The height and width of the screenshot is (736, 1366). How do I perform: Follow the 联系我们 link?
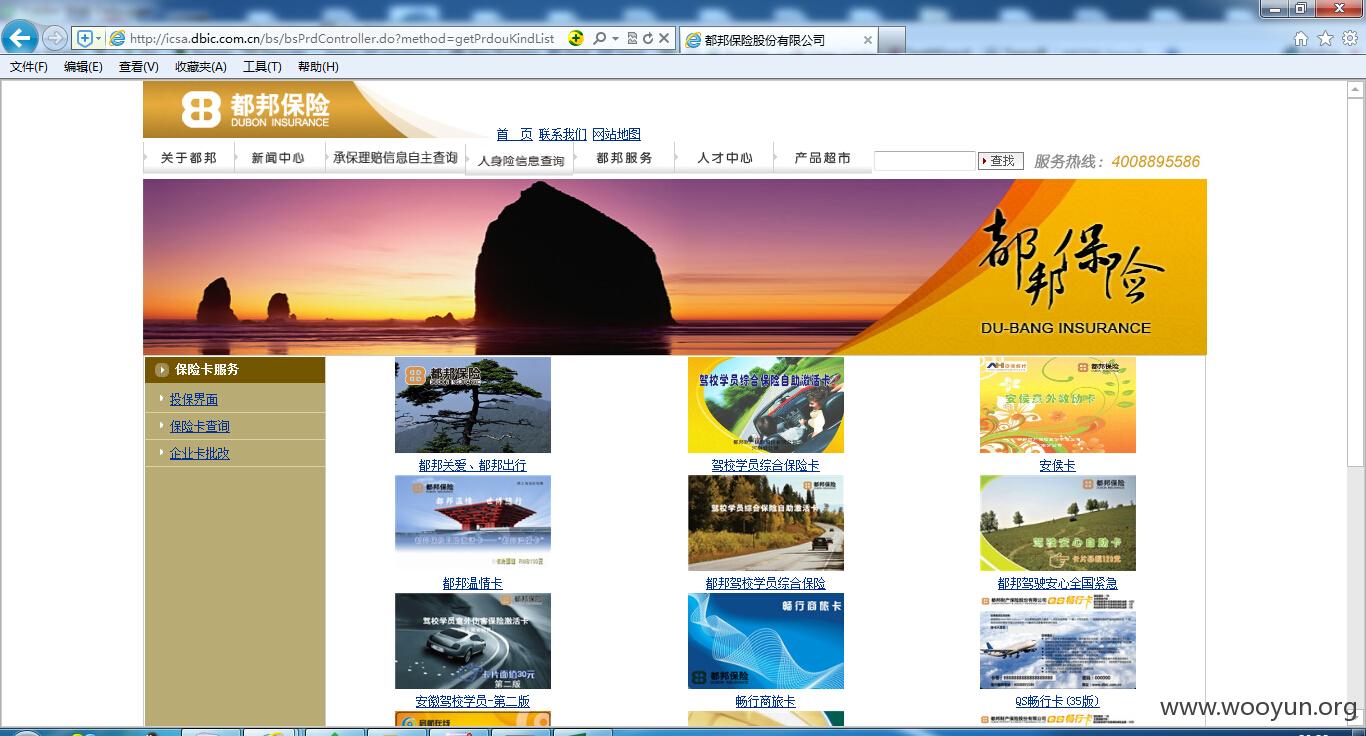[562, 134]
